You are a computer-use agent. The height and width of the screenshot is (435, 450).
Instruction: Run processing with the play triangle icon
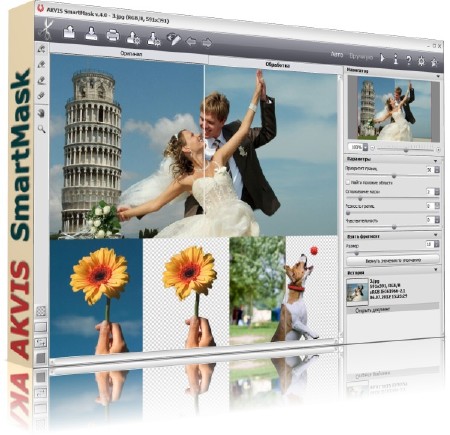click(382, 58)
